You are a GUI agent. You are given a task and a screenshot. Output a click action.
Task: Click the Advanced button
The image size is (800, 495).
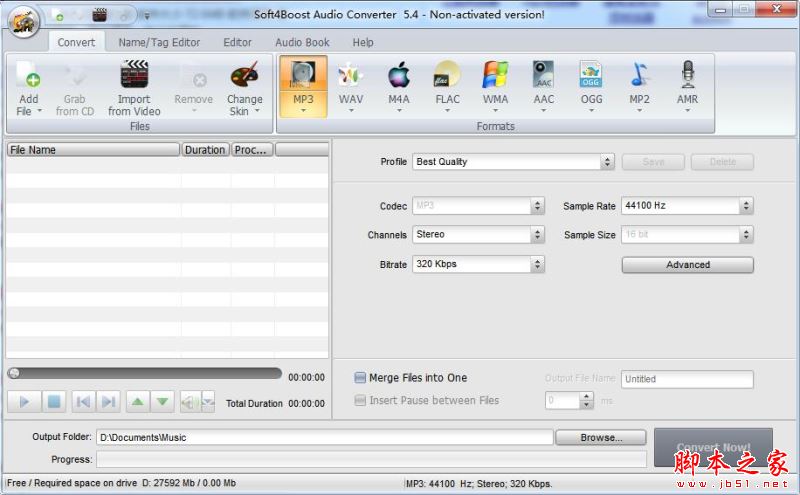pyautogui.click(x=687, y=264)
